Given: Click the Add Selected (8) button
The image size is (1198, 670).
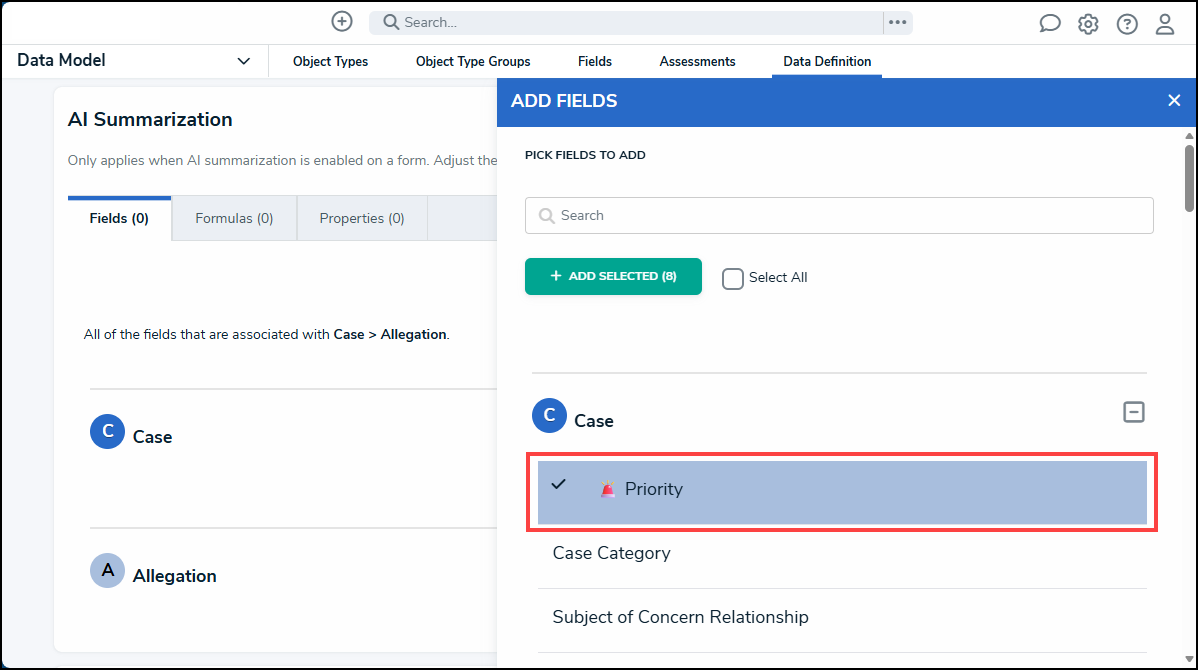Looking at the screenshot, I should point(613,277).
